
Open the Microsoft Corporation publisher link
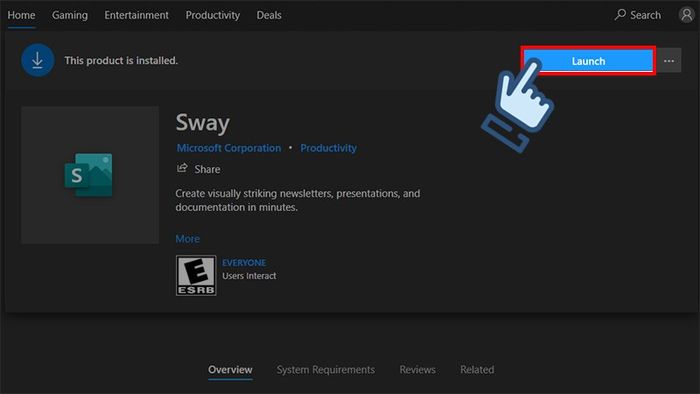(x=229, y=148)
